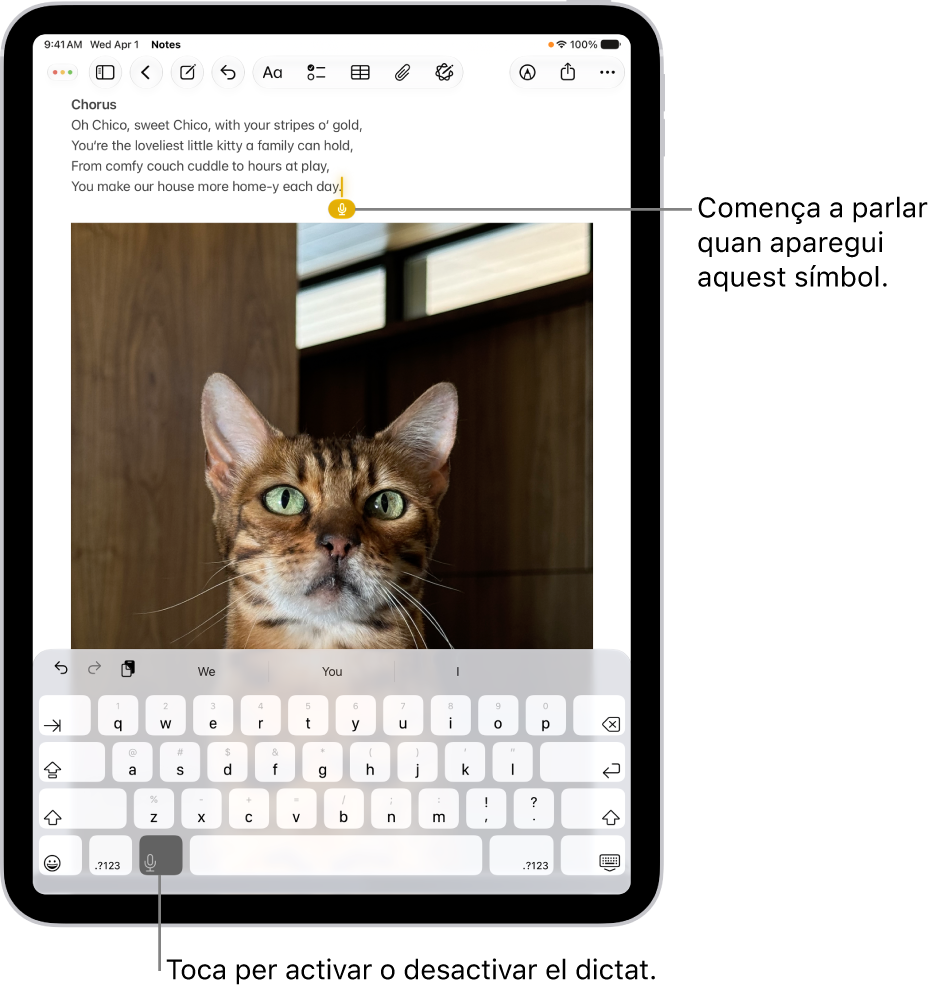Tap the cat photo in note
This screenshot has width=939, height=995.
pyautogui.click(x=332, y=436)
